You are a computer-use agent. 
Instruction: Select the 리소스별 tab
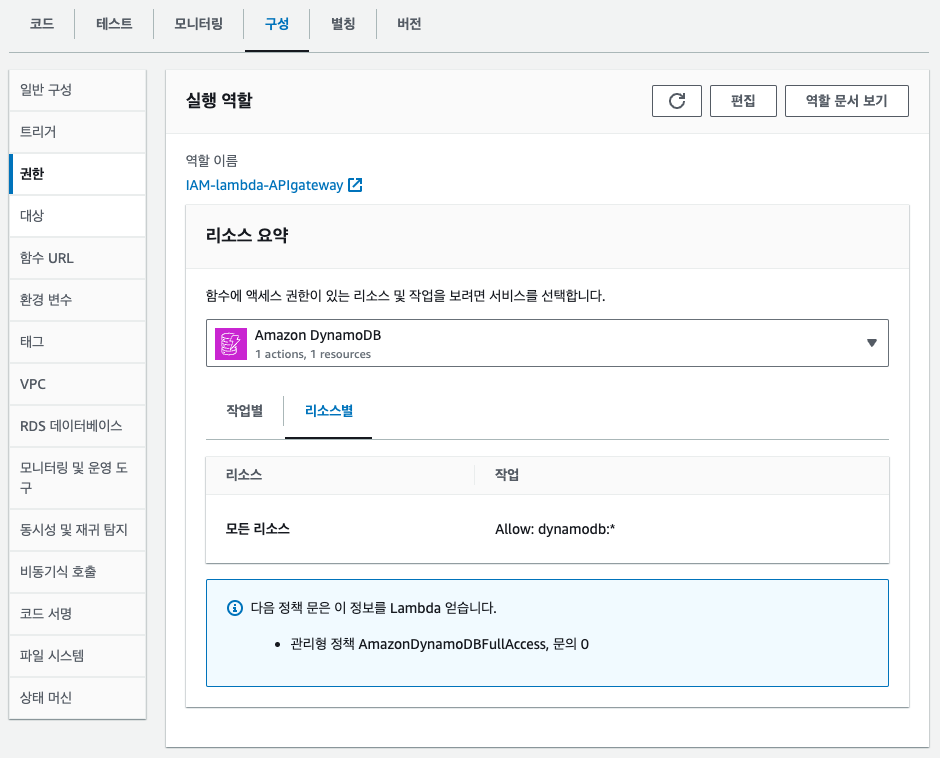pyautogui.click(x=329, y=411)
